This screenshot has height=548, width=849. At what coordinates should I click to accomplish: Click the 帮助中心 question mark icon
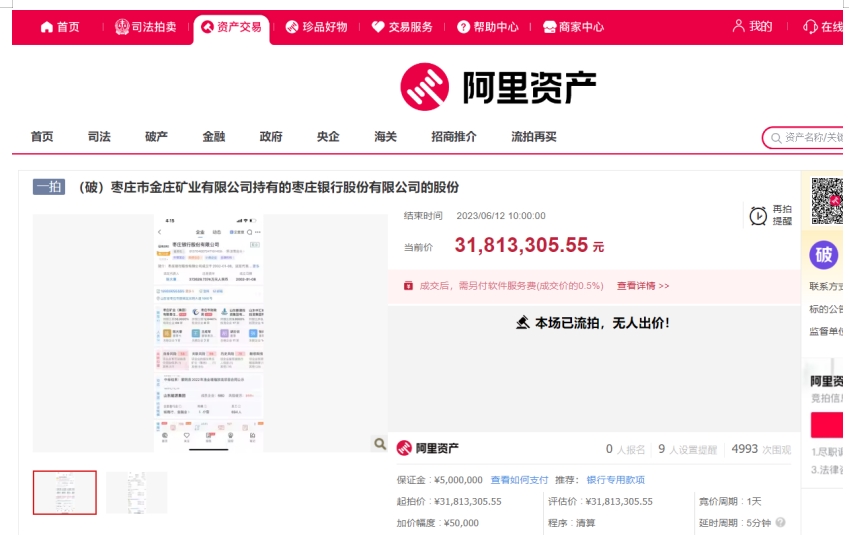pyautogui.click(x=463, y=27)
